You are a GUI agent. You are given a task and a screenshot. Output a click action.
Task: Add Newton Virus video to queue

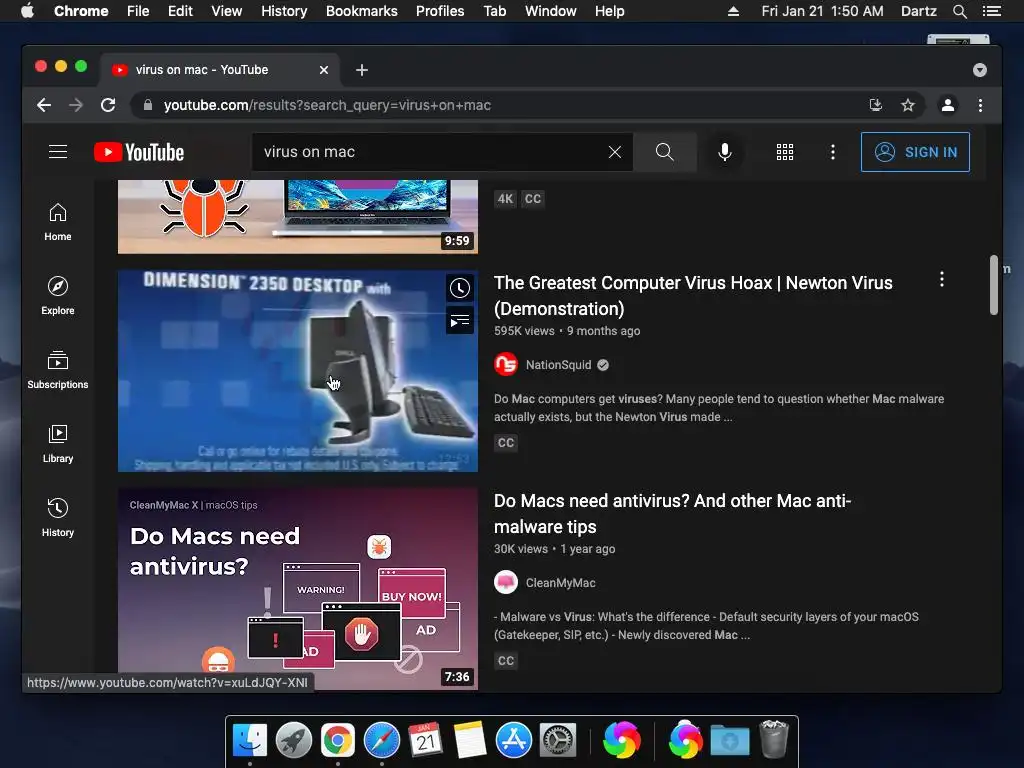coord(460,321)
